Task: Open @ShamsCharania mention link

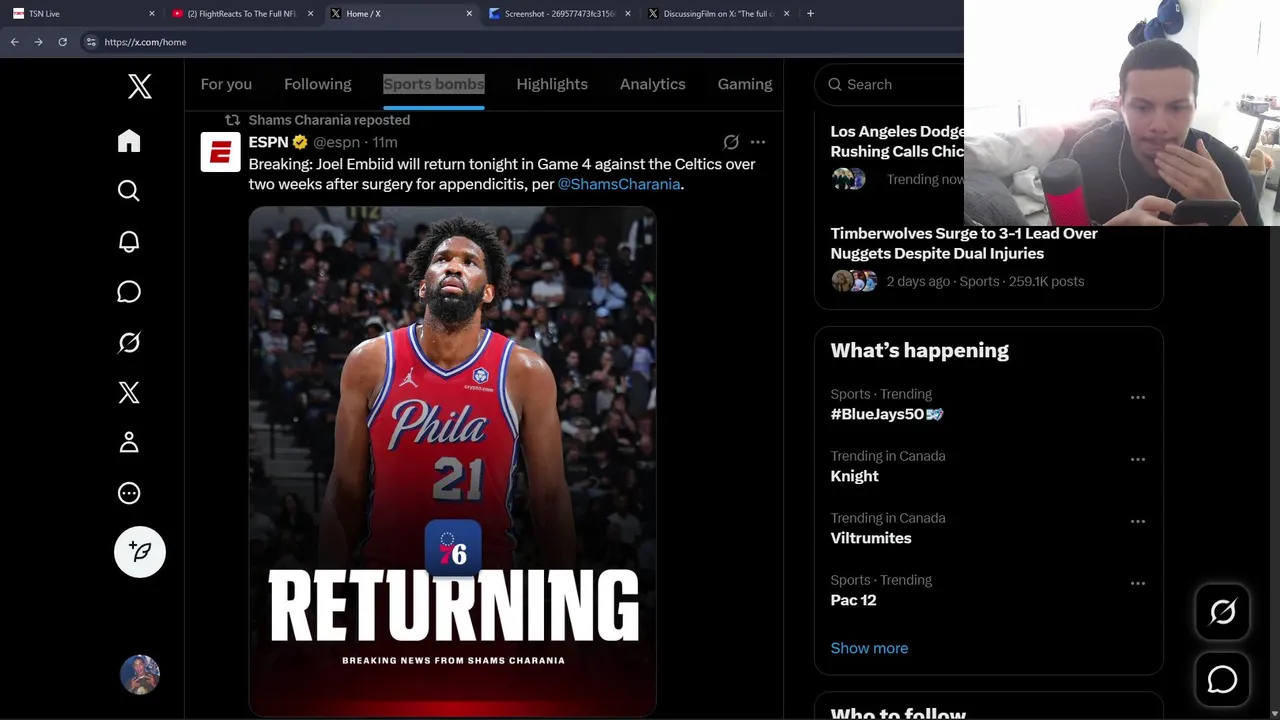Action: click(x=619, y=184)
